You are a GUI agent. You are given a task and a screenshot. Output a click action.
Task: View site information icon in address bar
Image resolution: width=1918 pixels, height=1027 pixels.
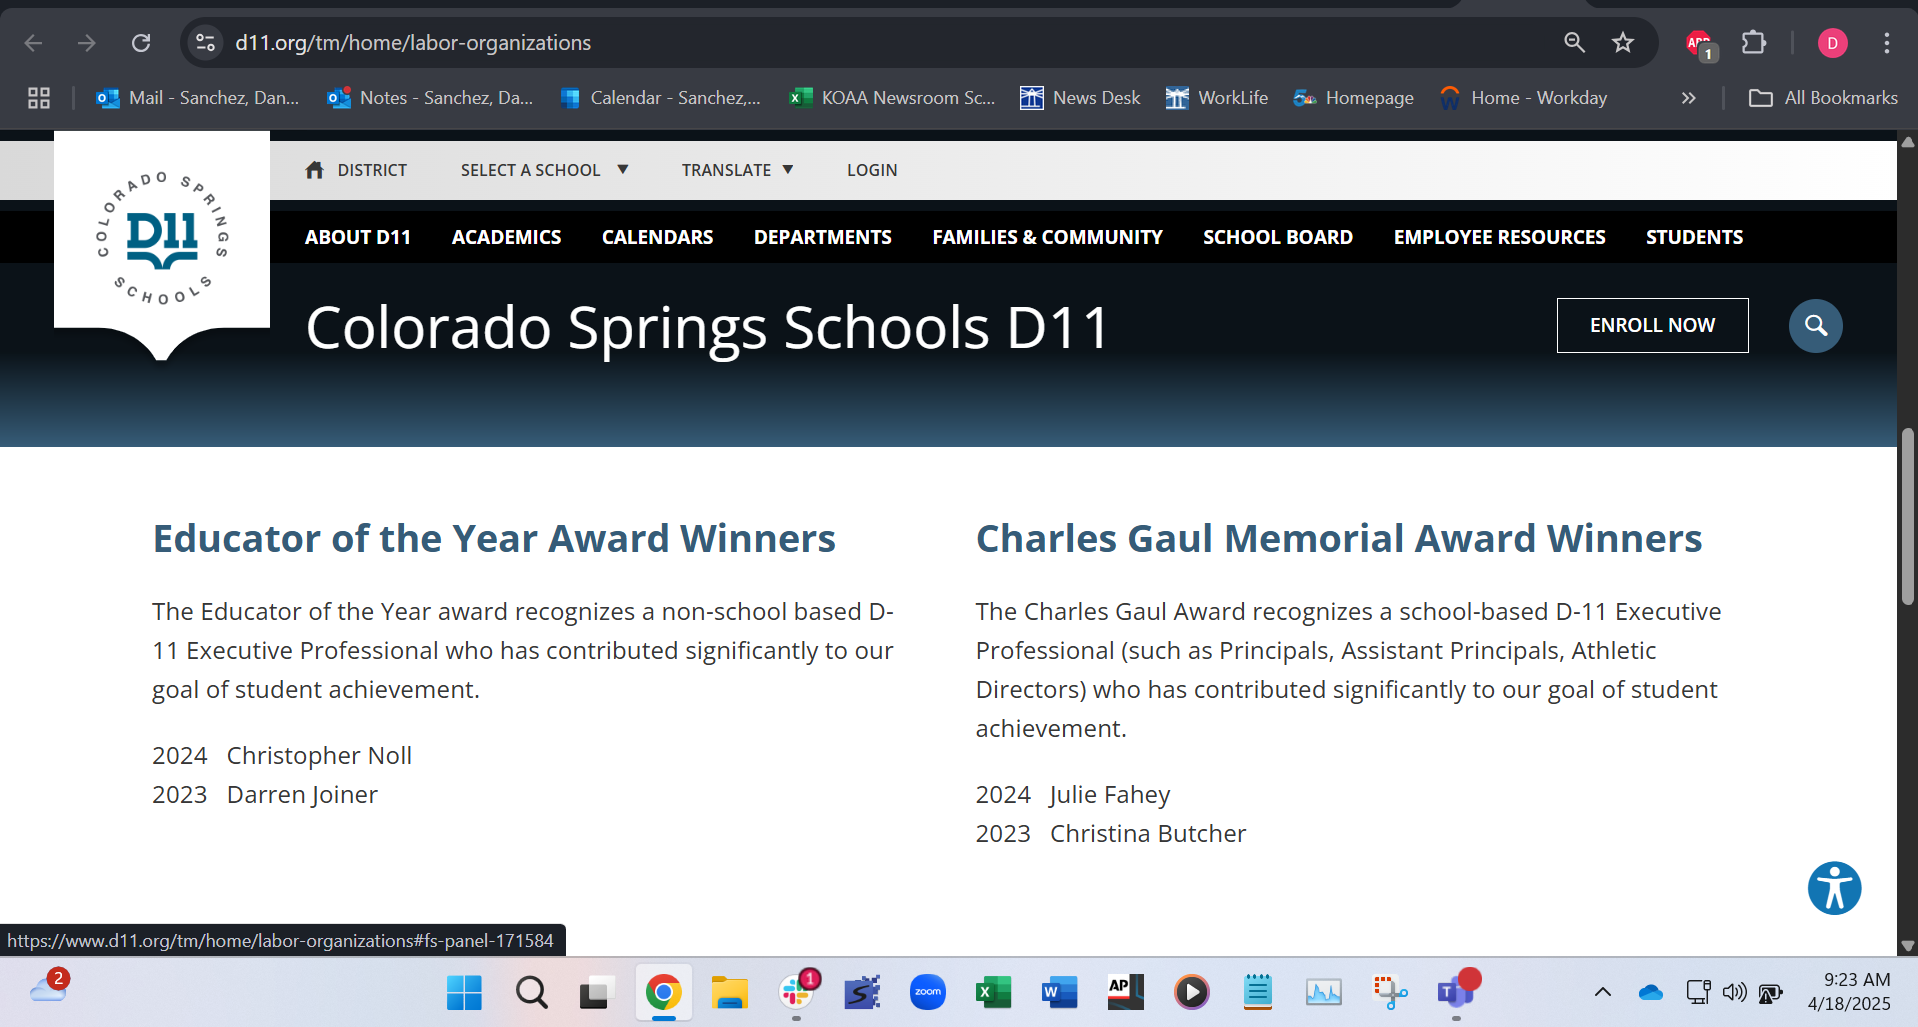[205, 43]
